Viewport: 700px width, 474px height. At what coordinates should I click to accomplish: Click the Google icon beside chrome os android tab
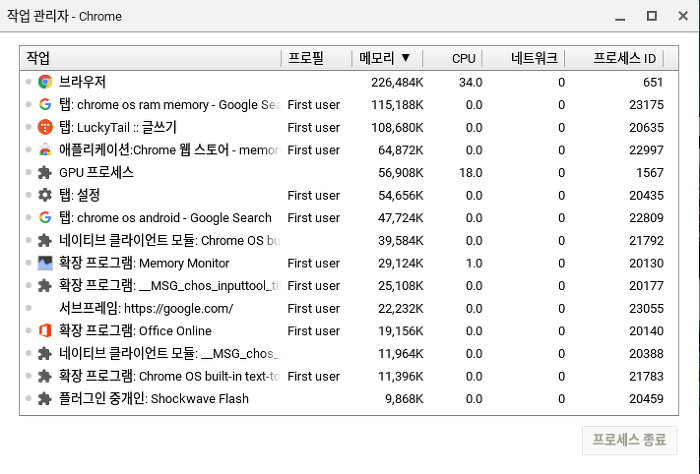(45, 218)
